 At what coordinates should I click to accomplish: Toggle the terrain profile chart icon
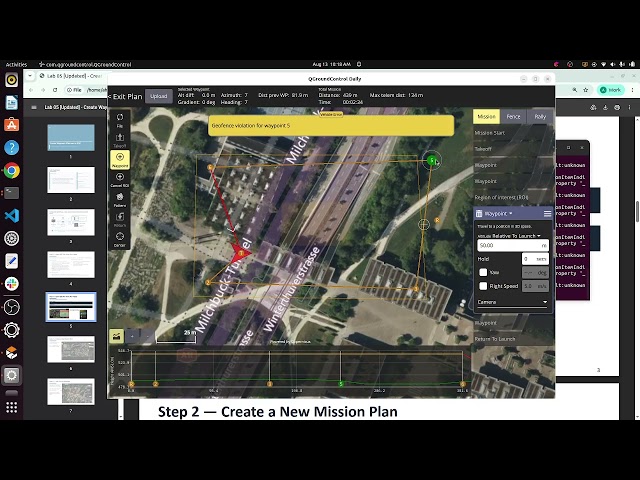coord(116,336)
